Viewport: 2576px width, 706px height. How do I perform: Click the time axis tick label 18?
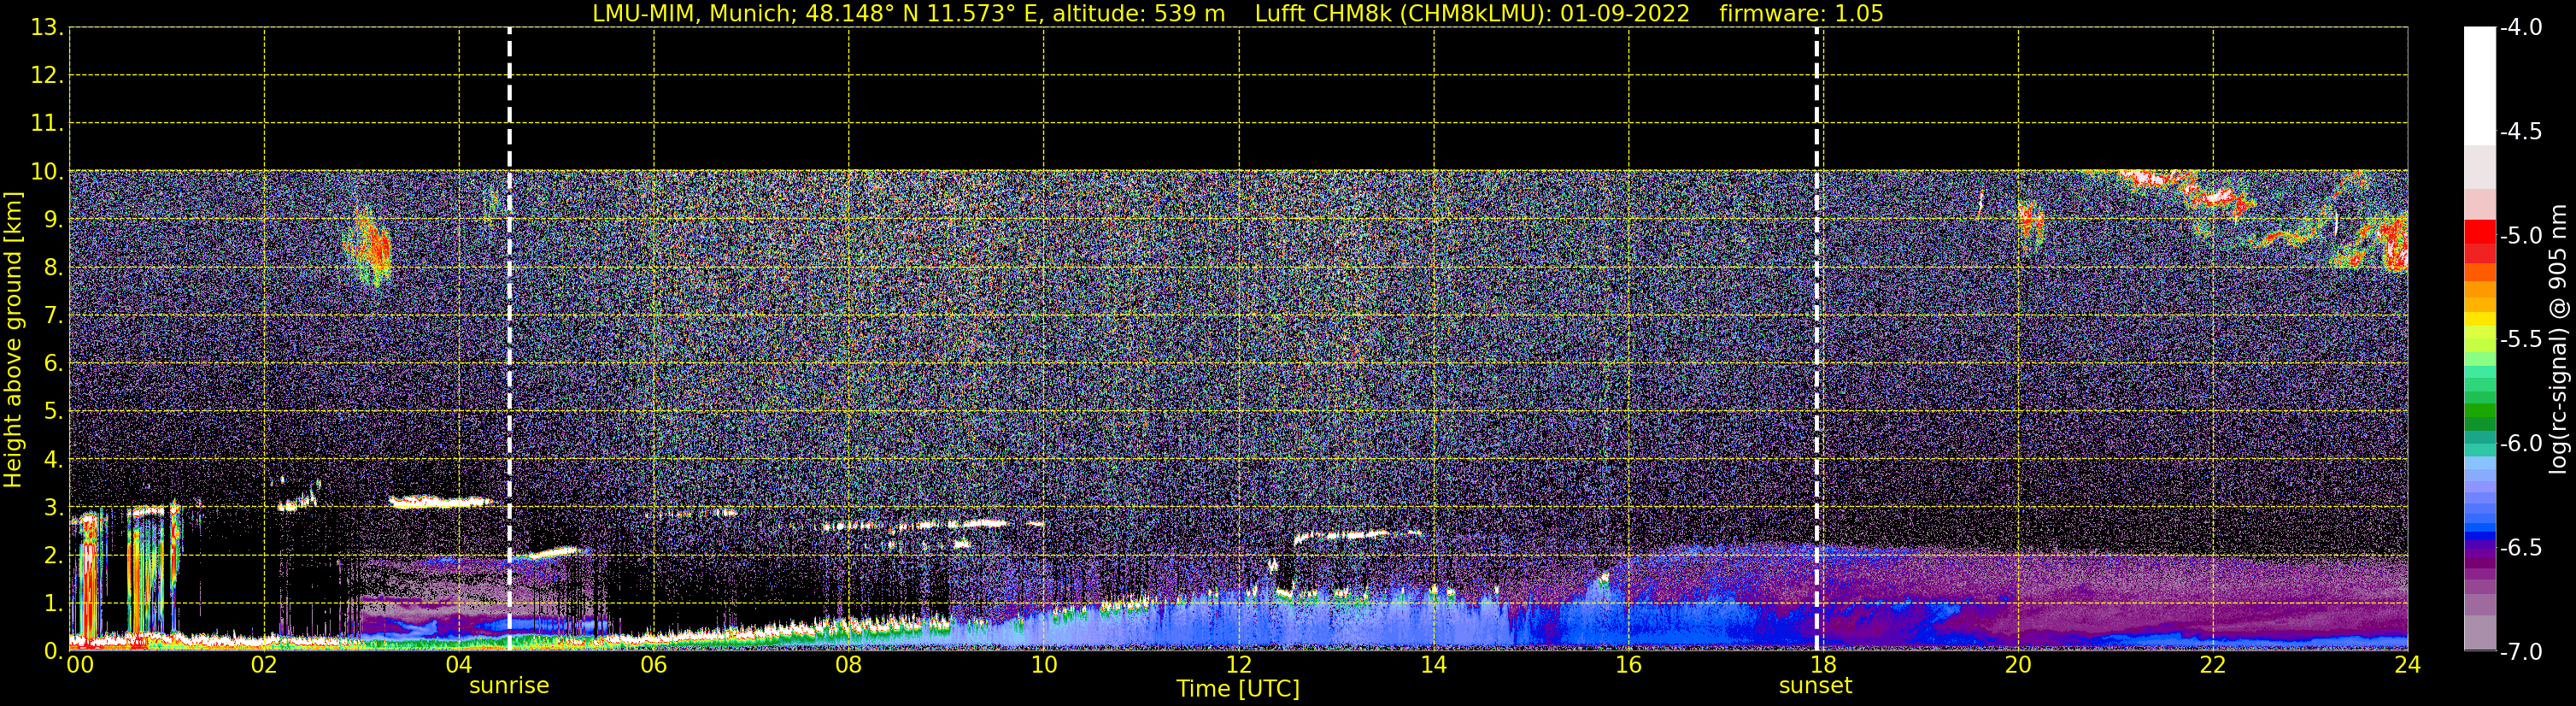click(1824, 665)
